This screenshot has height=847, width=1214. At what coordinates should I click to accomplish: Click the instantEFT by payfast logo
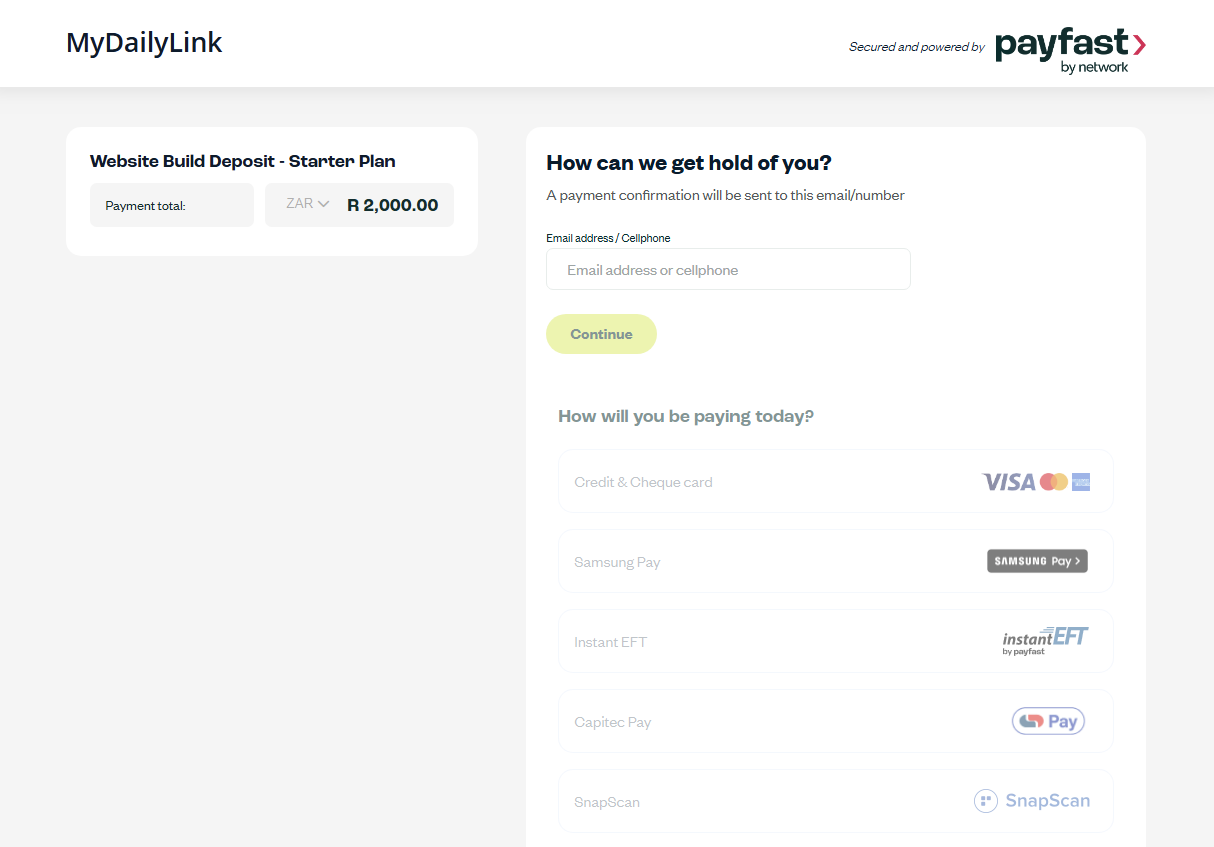pyautogui.click(x=1045, y=641)
